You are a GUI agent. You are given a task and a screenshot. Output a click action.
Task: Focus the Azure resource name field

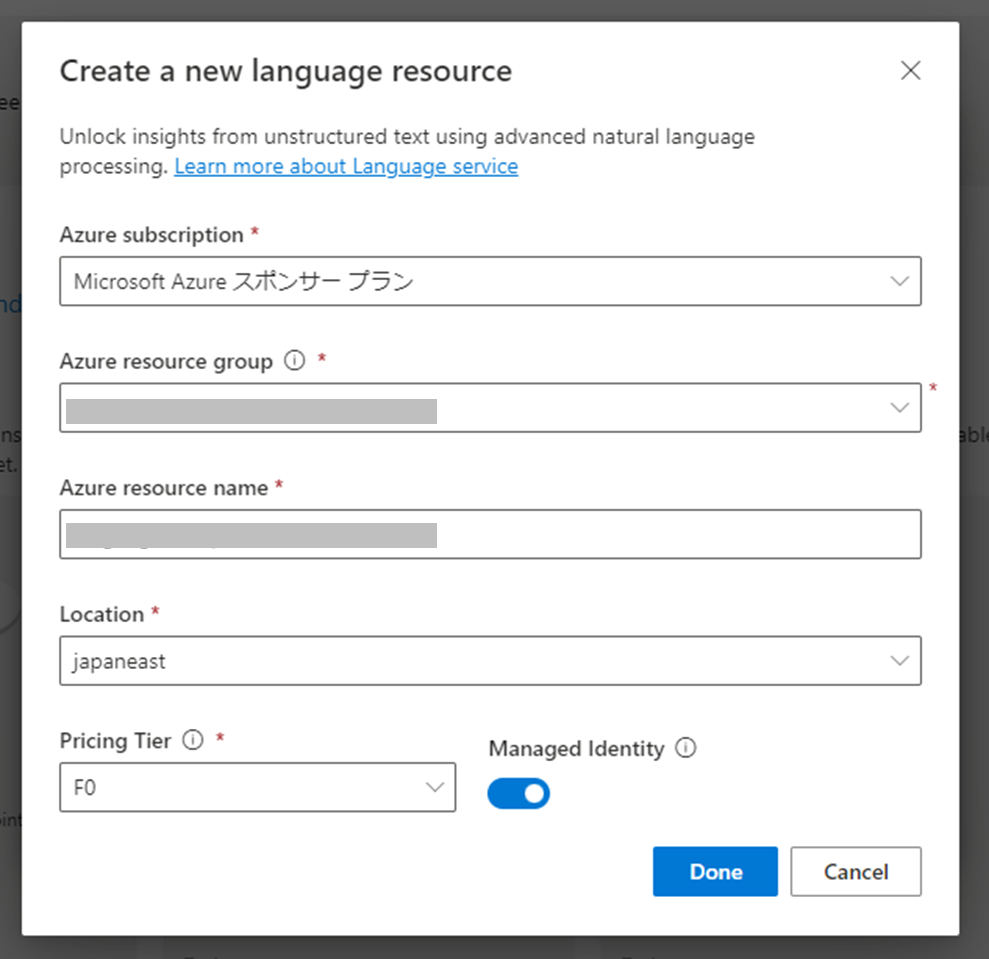tap(490, 534)
